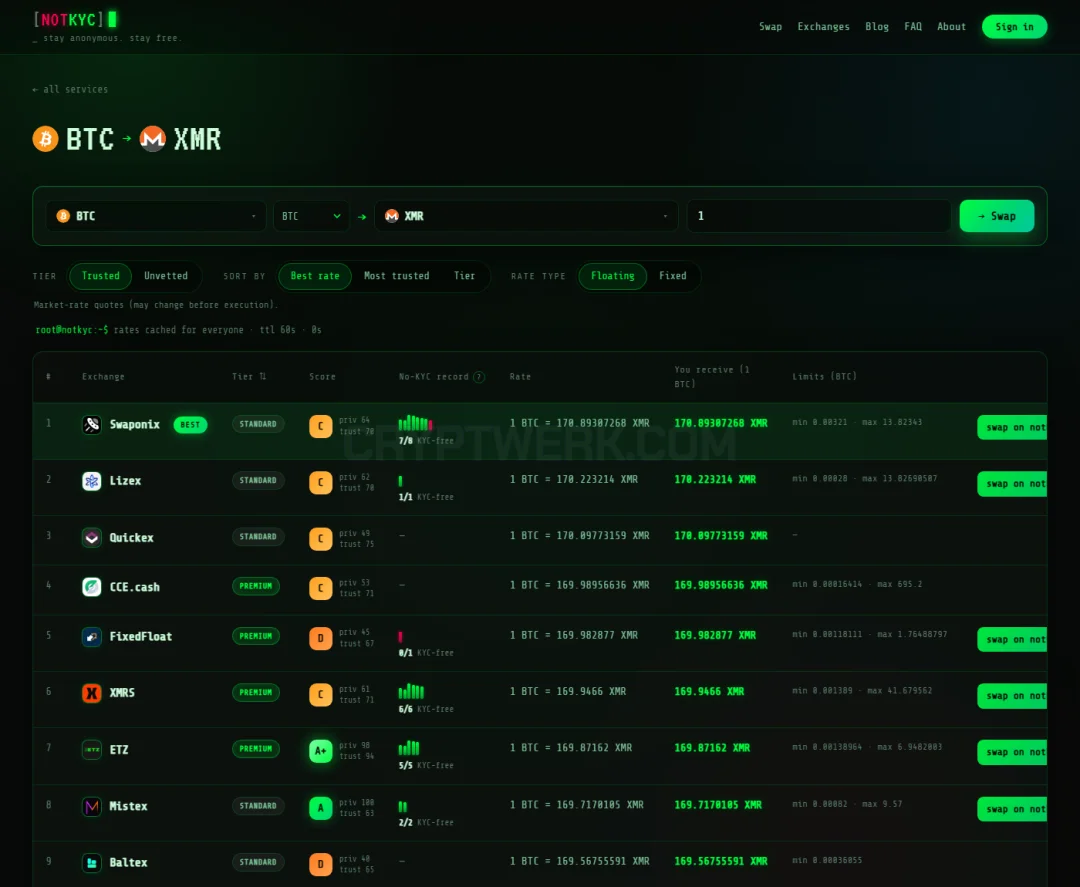The image size is (1080, 887).
Task: Click XMRS 6/6 KYC-free record bars
Action: tap(411, 691)
